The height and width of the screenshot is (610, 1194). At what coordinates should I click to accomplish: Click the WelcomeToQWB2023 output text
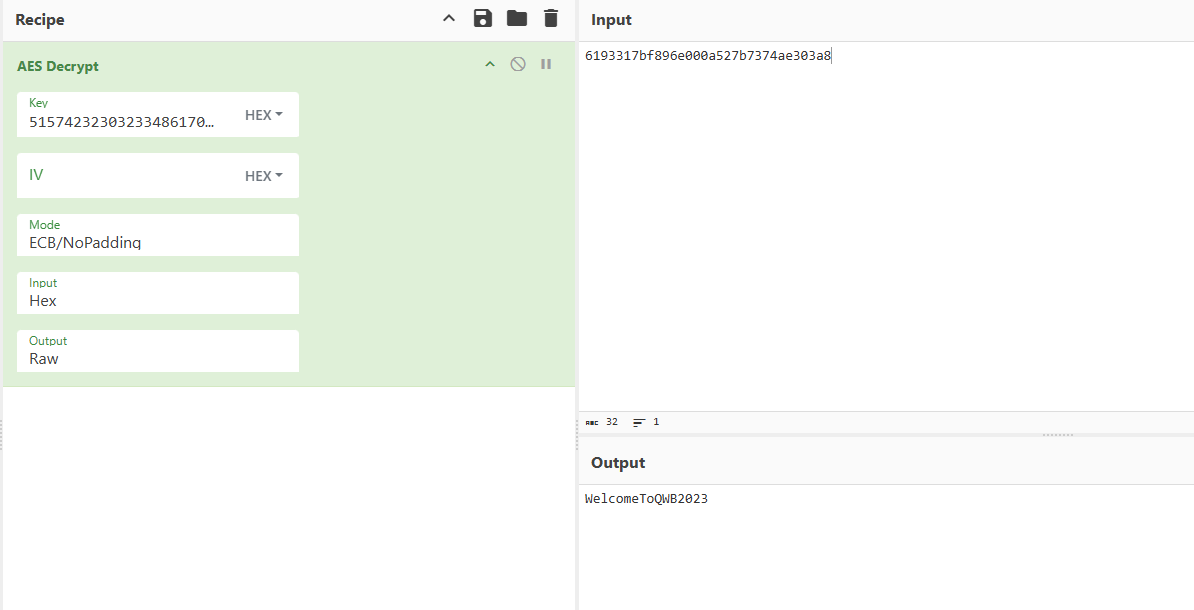tap(646, 499)
